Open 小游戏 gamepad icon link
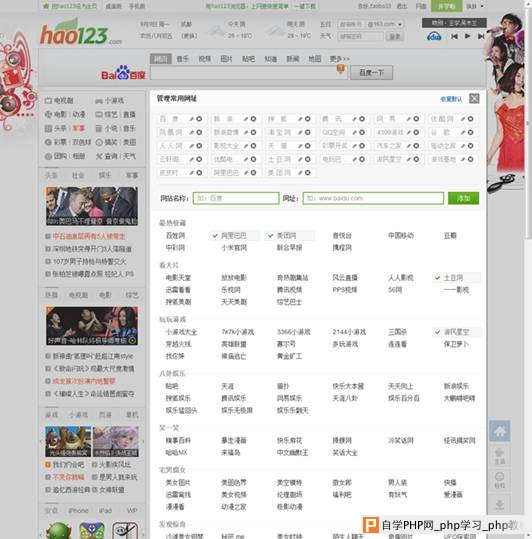The width and height of the screenshot is (532, 539). pos(110,100)
